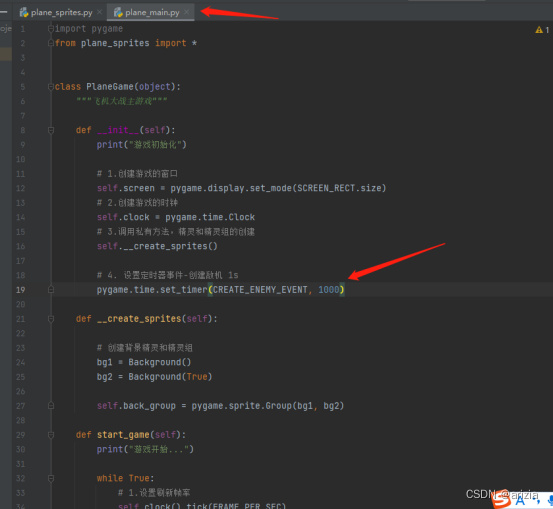Click the PlaneGame class name
This screenshot has width=553, height=509.
coord(110,87)
